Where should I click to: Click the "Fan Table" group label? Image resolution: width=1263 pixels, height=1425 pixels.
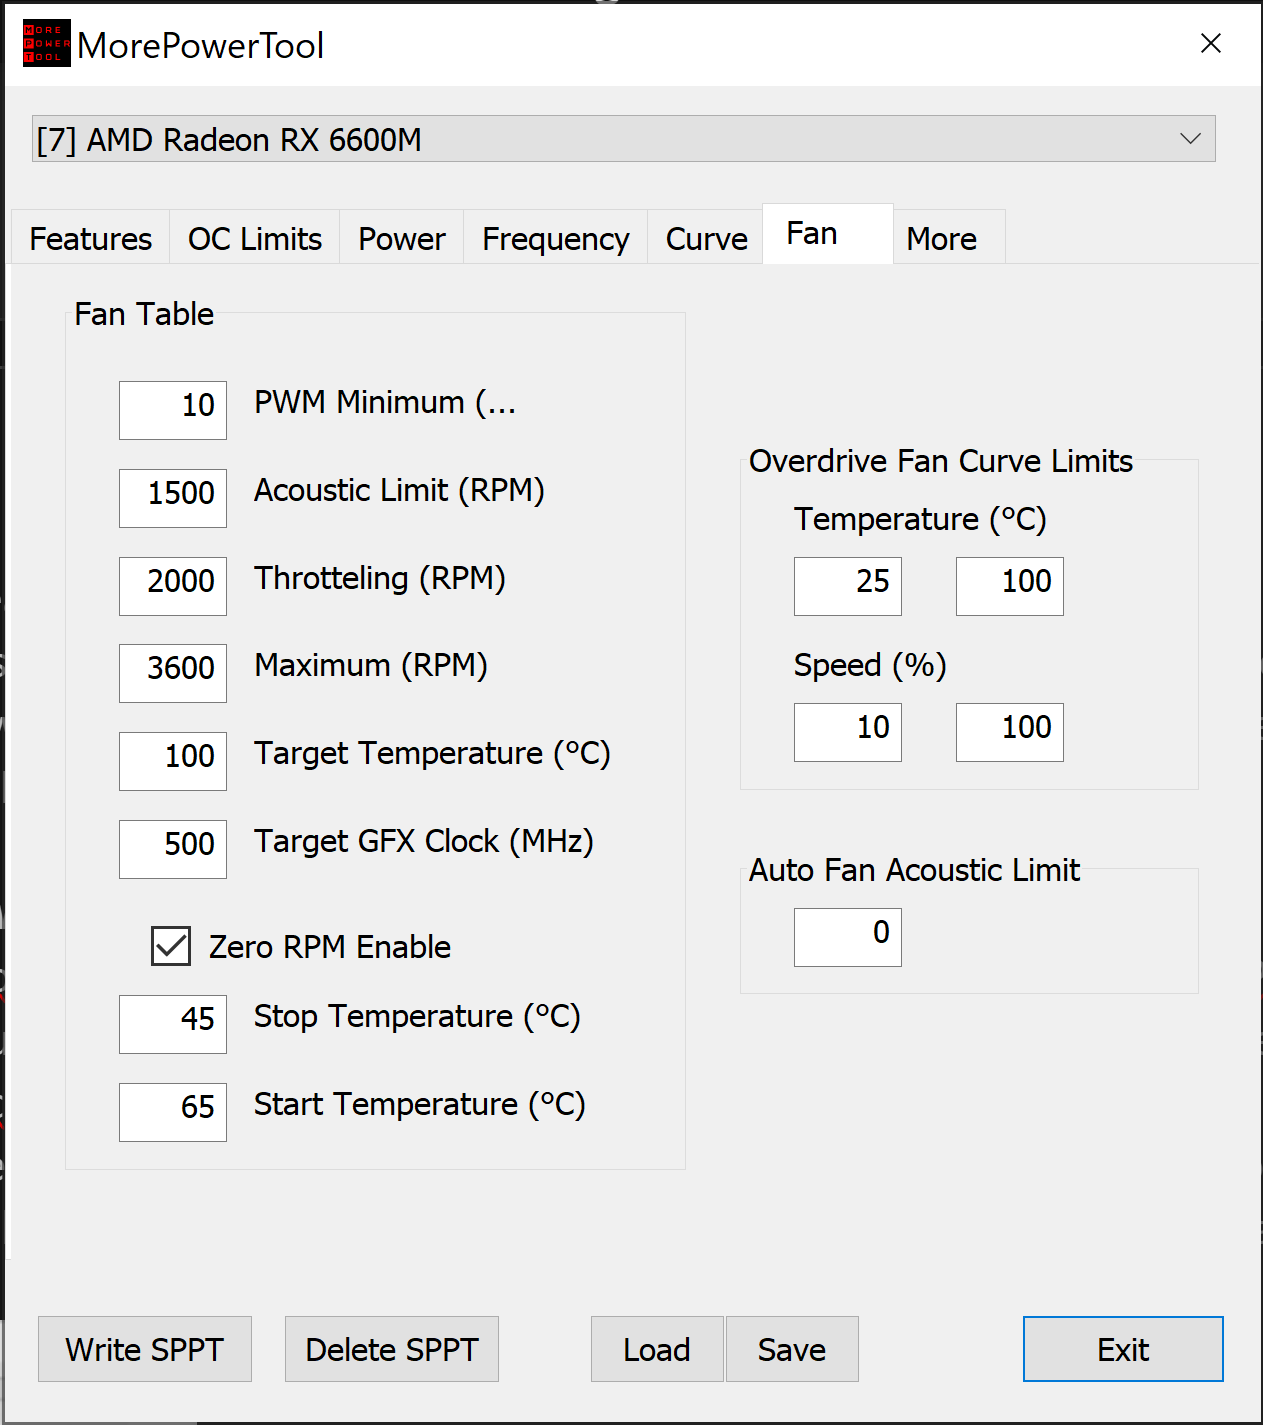click(144, 314)
